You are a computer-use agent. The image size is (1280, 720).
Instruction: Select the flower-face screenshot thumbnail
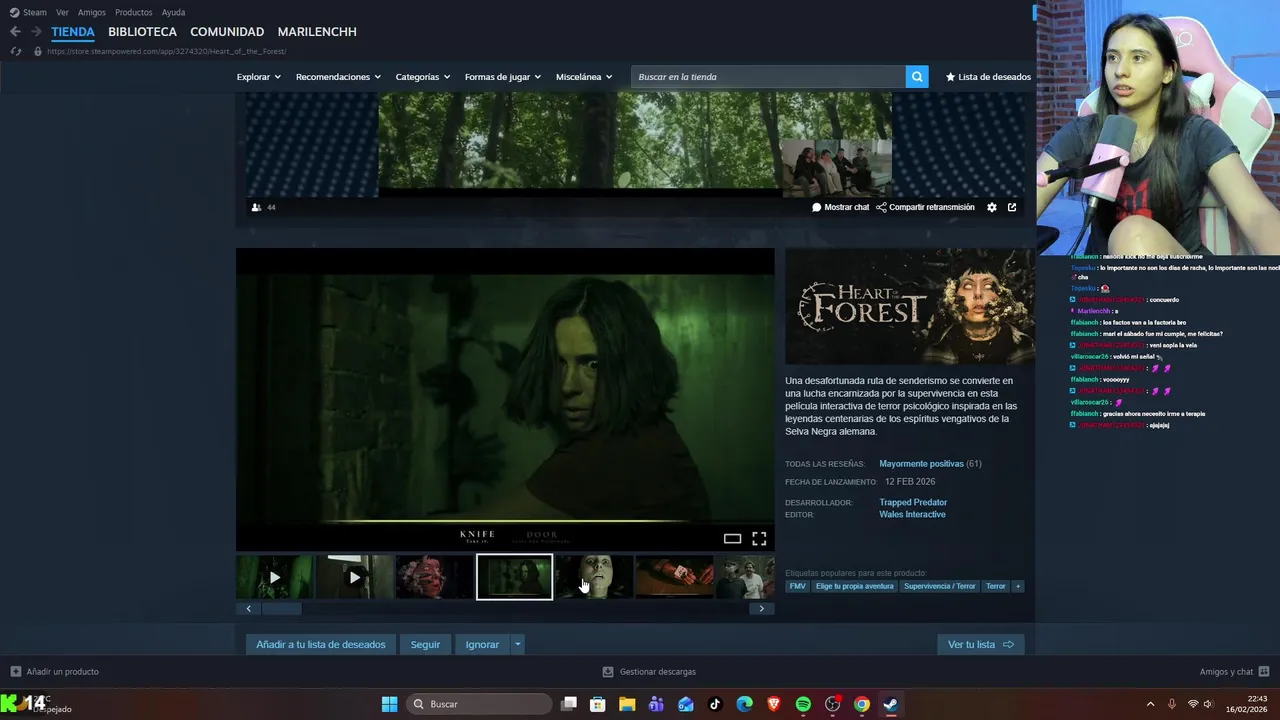coord(434,577)
